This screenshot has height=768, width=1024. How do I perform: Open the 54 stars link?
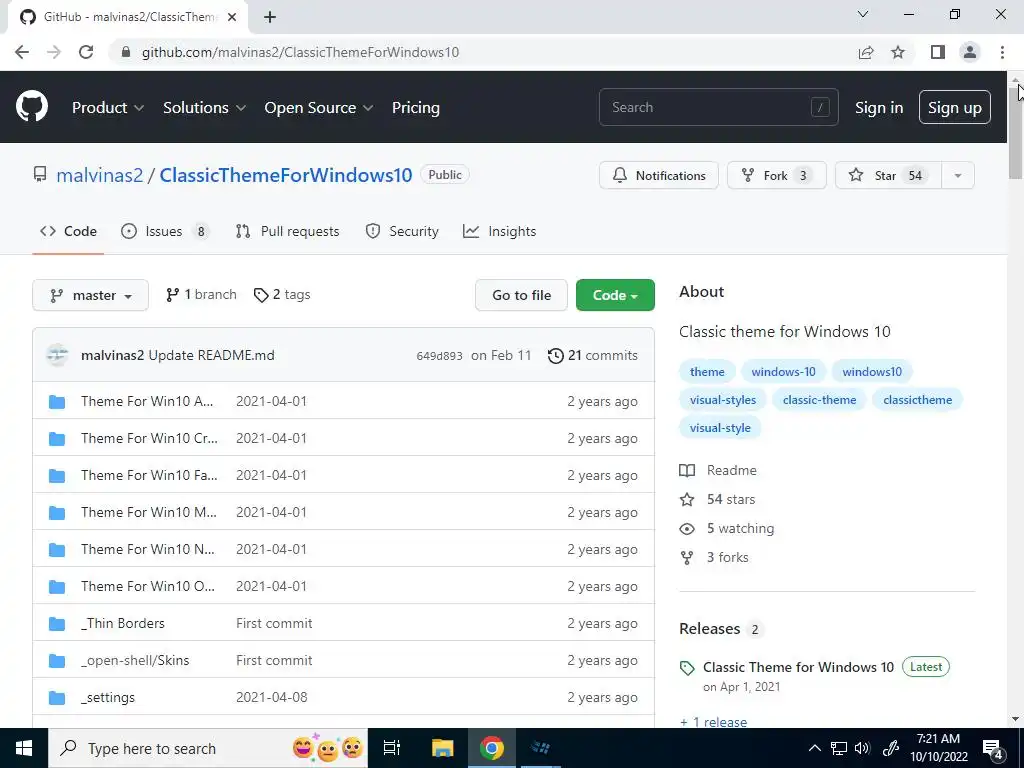[718, 500]
